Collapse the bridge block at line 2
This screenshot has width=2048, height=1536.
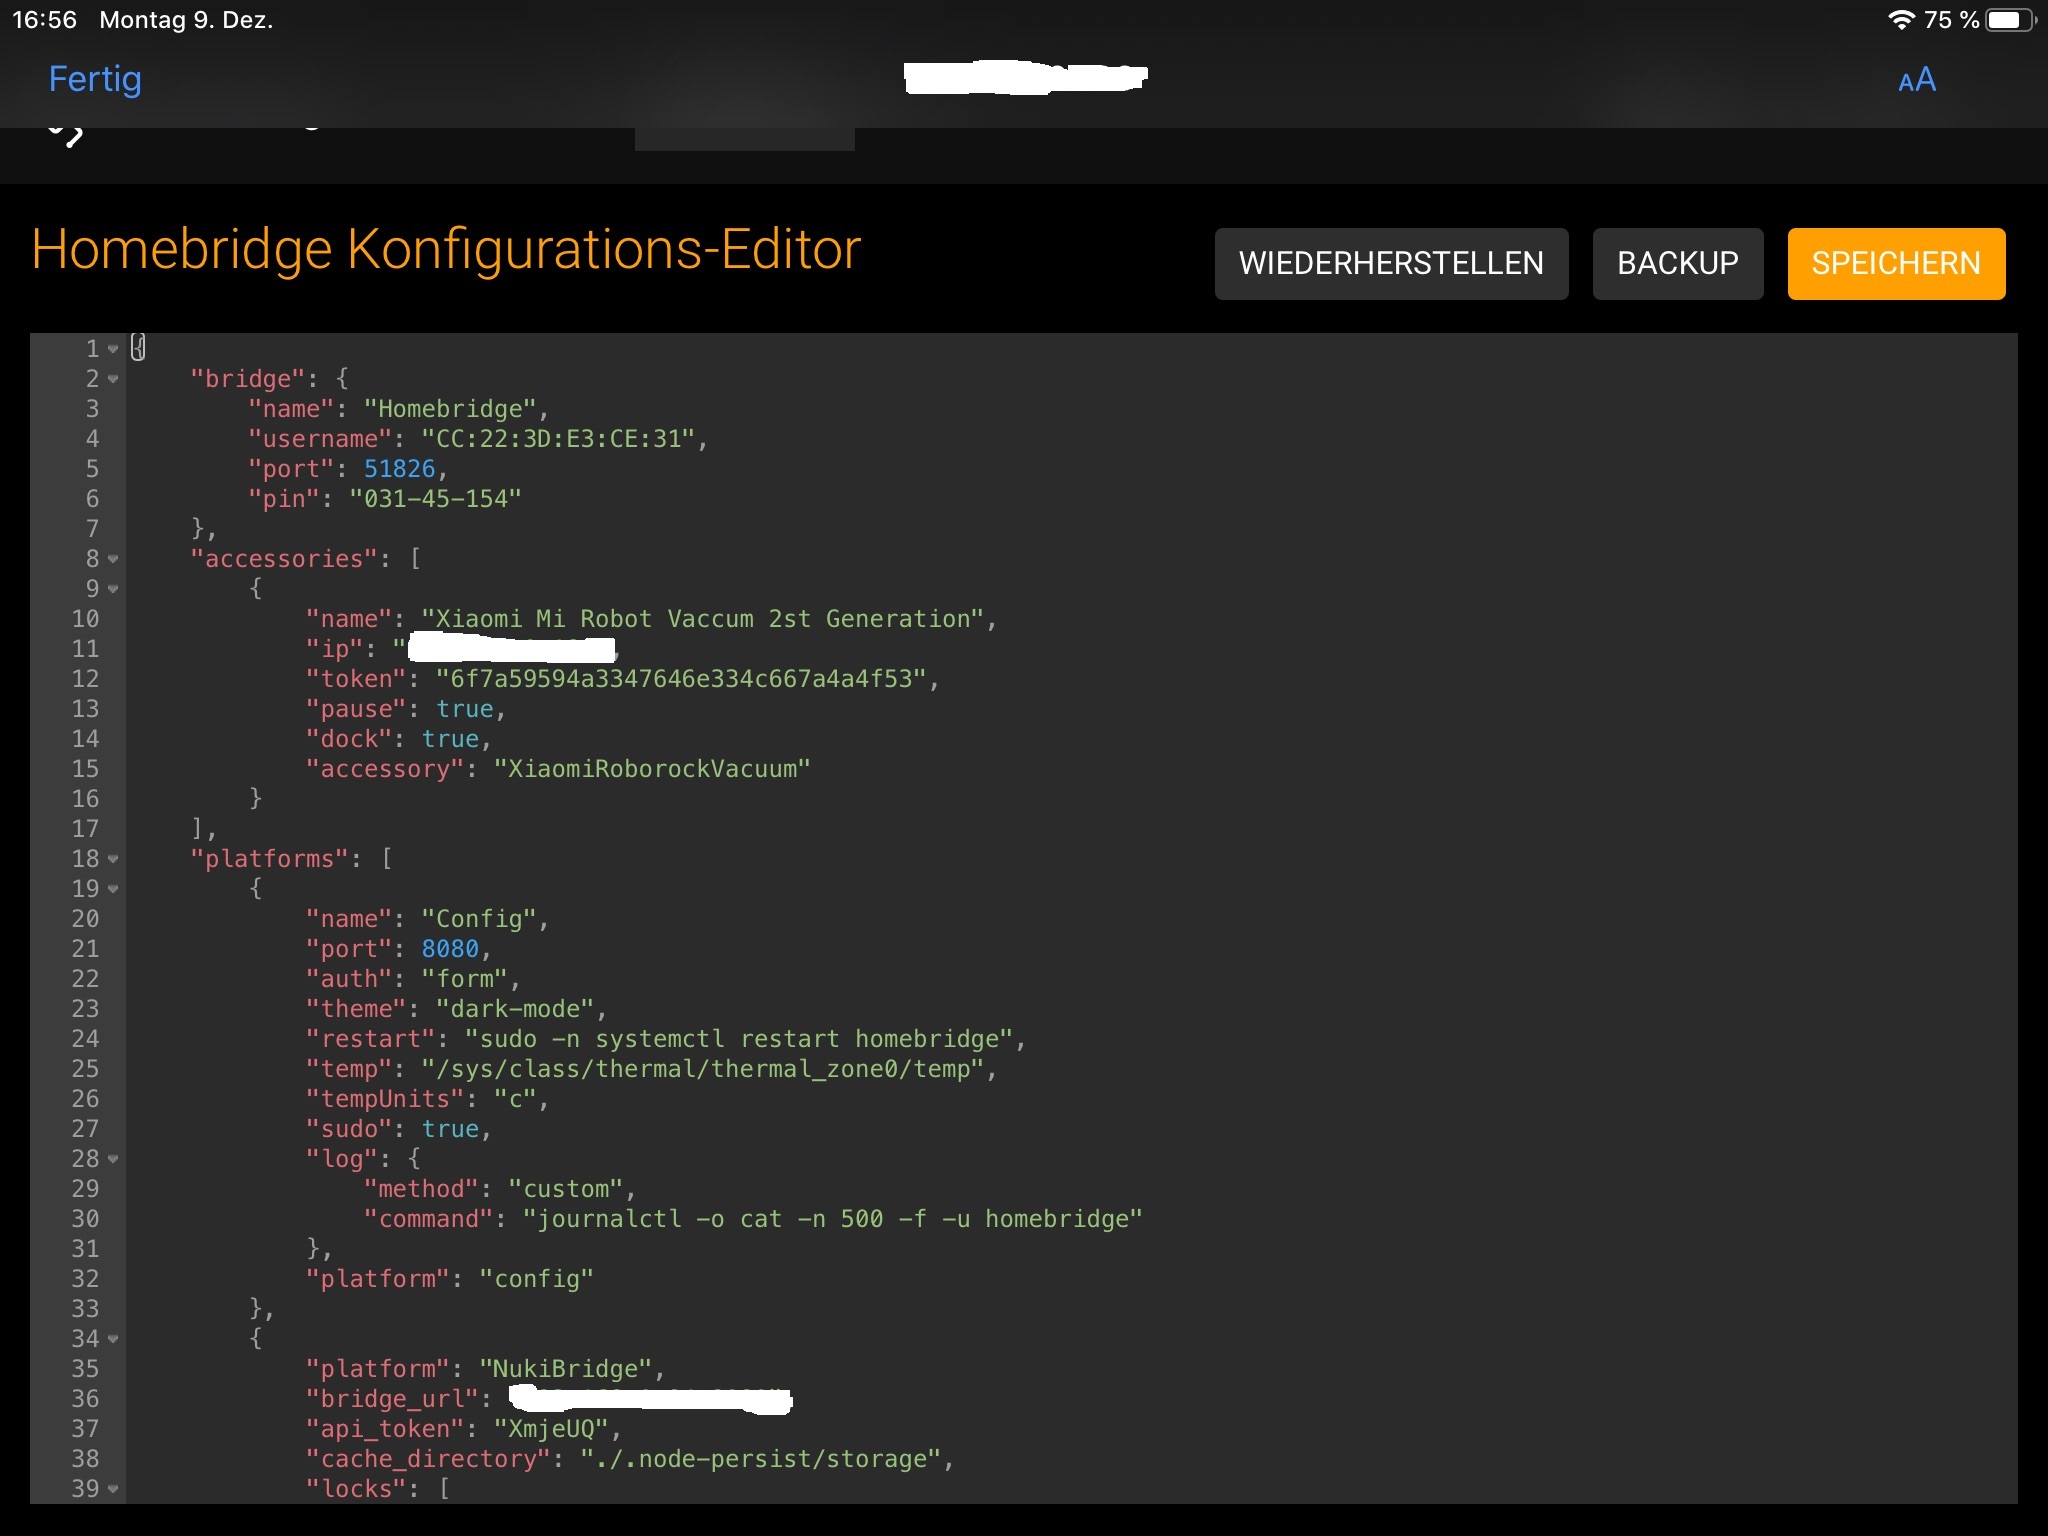113,379
